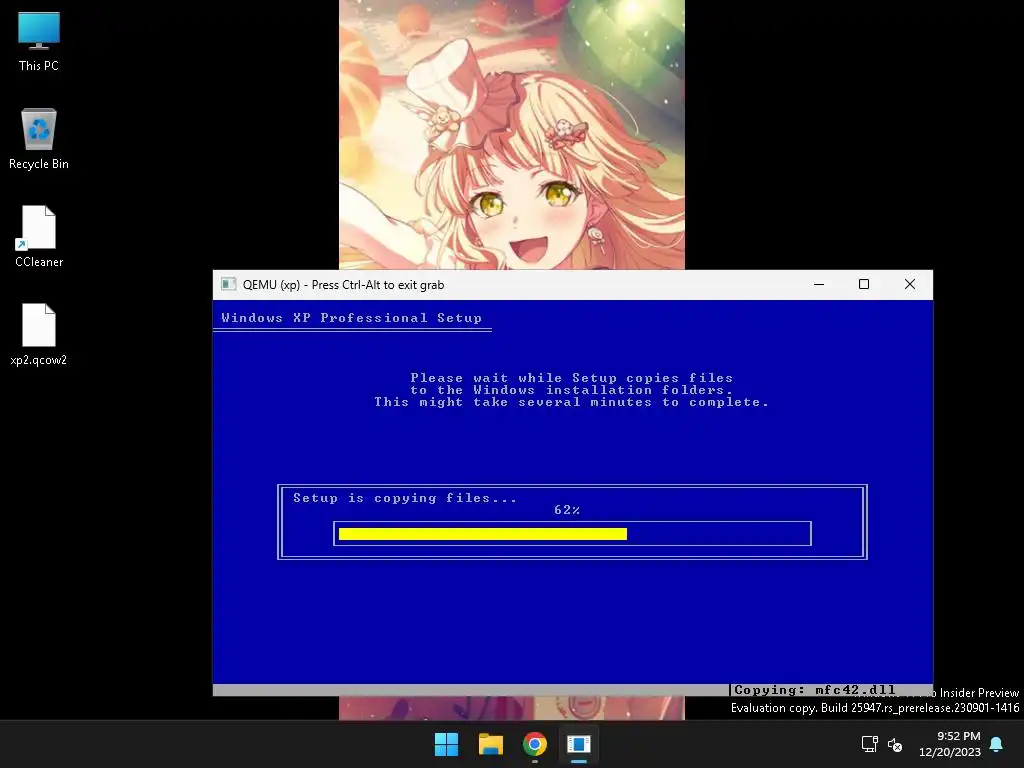This screenshot has width=1024, height=768.
Task: Open Google Chrome from the taskbar
Action: (534, 744)
